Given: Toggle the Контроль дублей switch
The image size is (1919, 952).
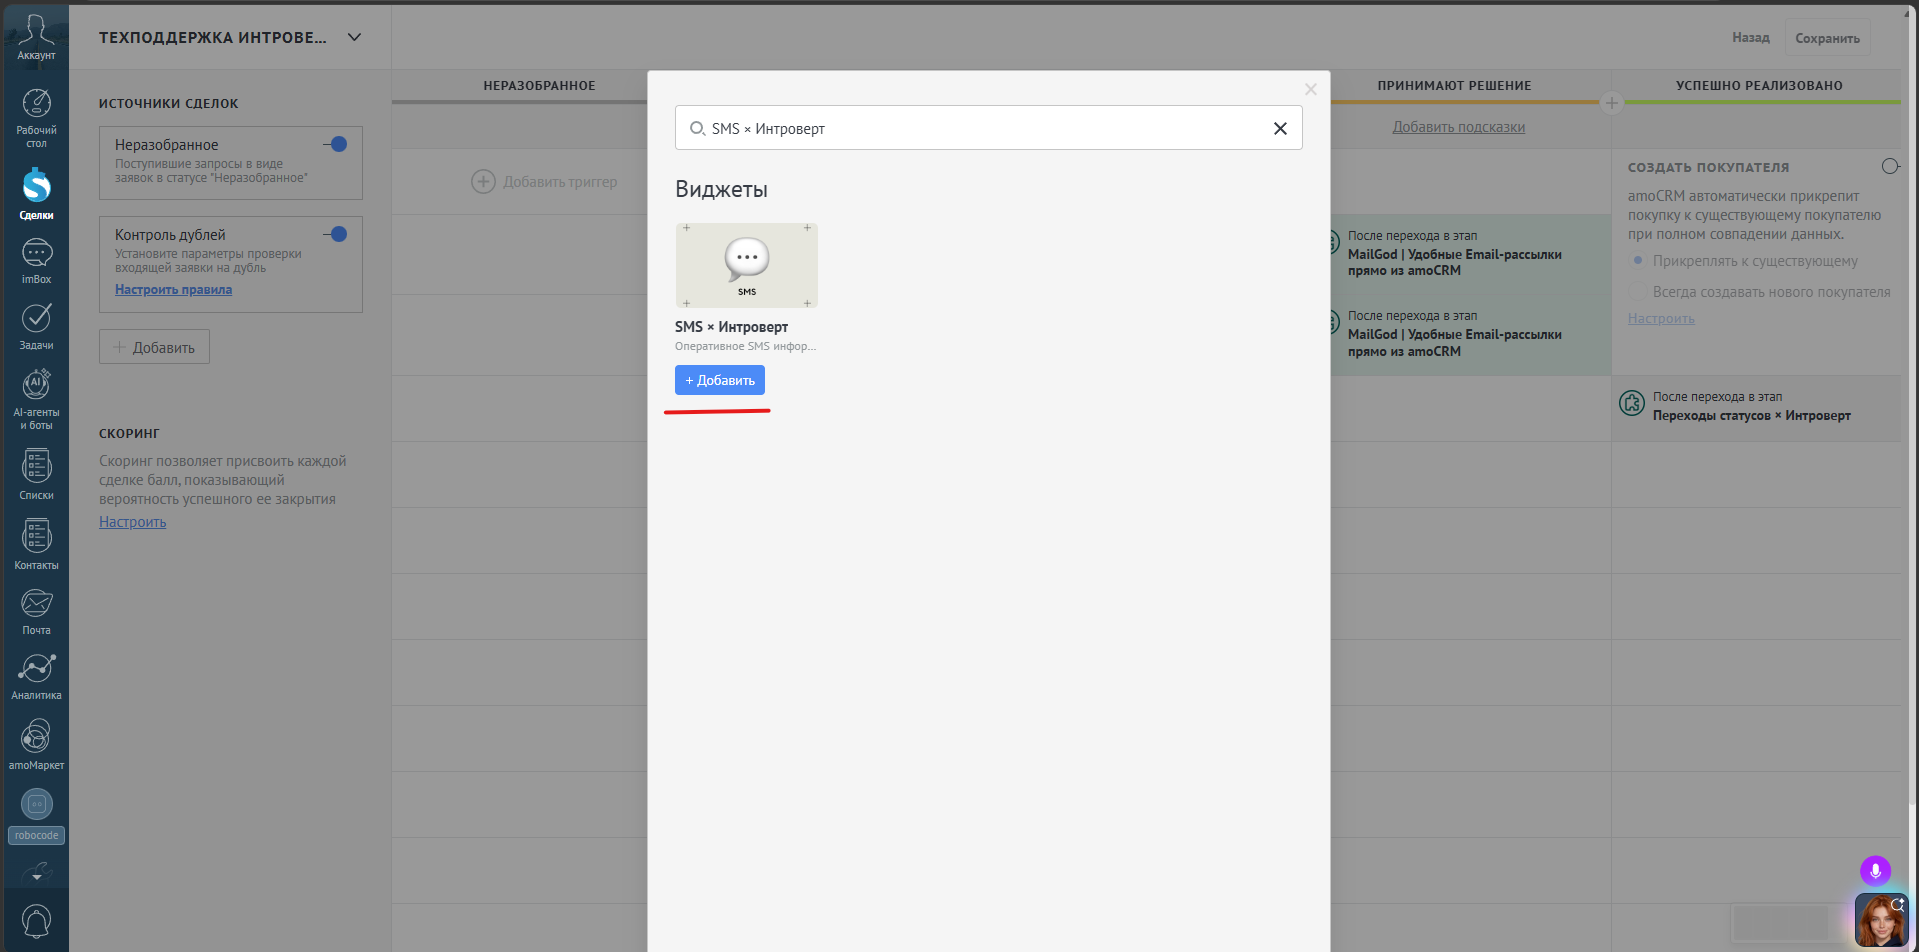Looking at the screenshot, I should [x=335, y=234].
